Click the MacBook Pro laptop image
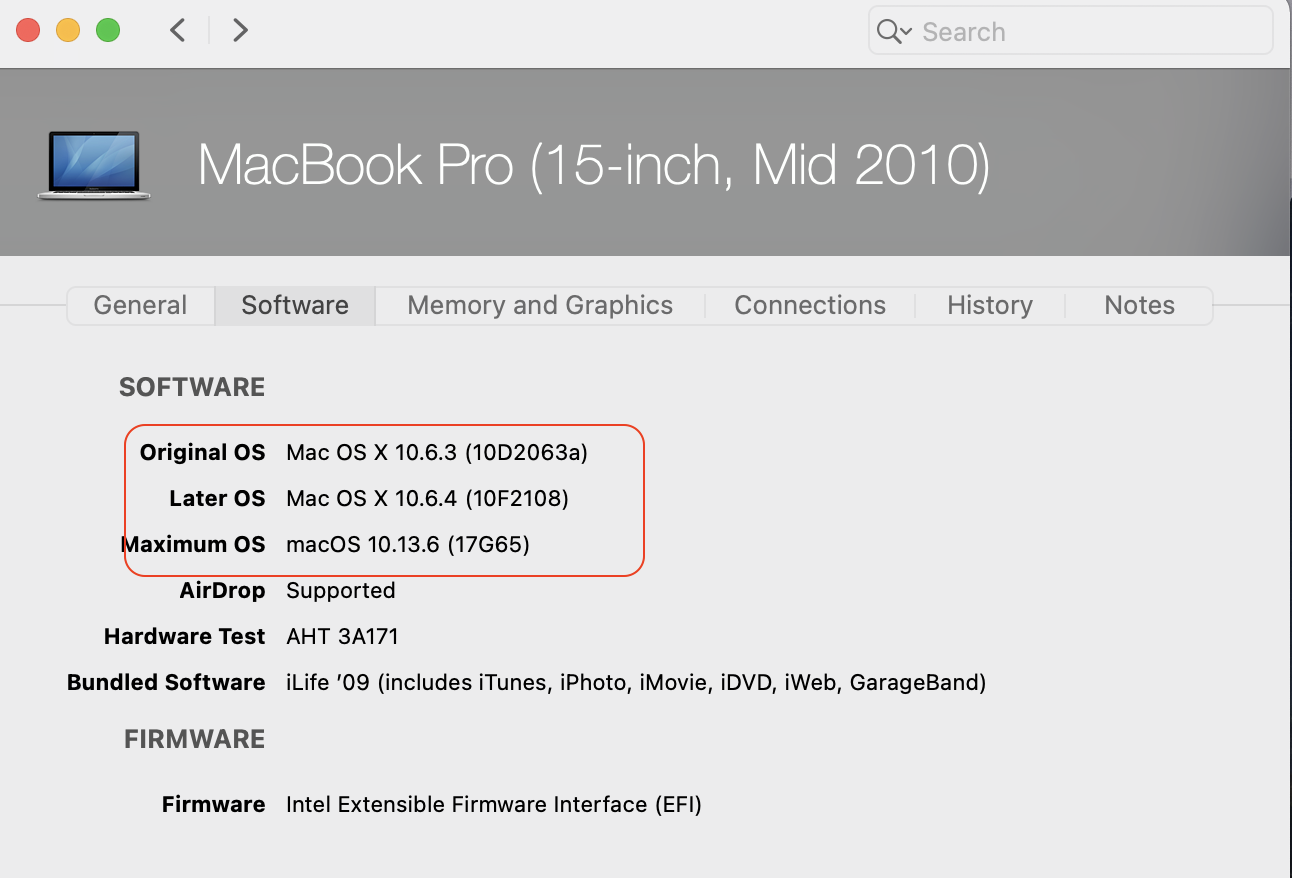Image resolution: width=1292 pixels, height=878 pixels. pos(94,165)
